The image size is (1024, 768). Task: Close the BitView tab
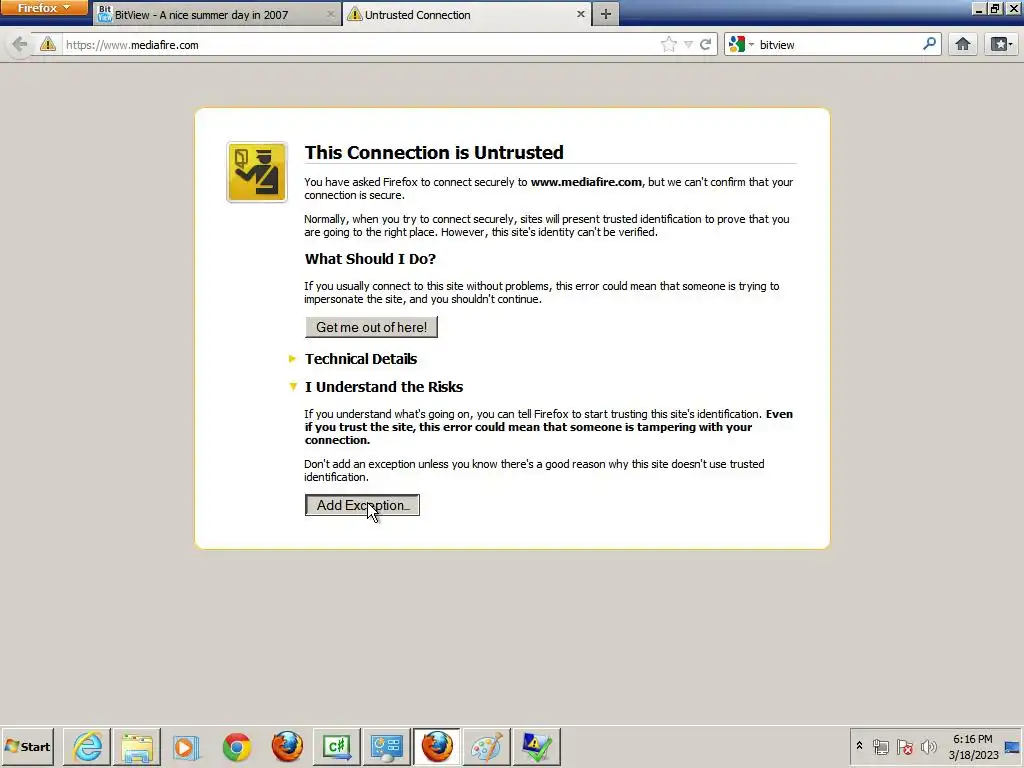[x=330, y=14]
